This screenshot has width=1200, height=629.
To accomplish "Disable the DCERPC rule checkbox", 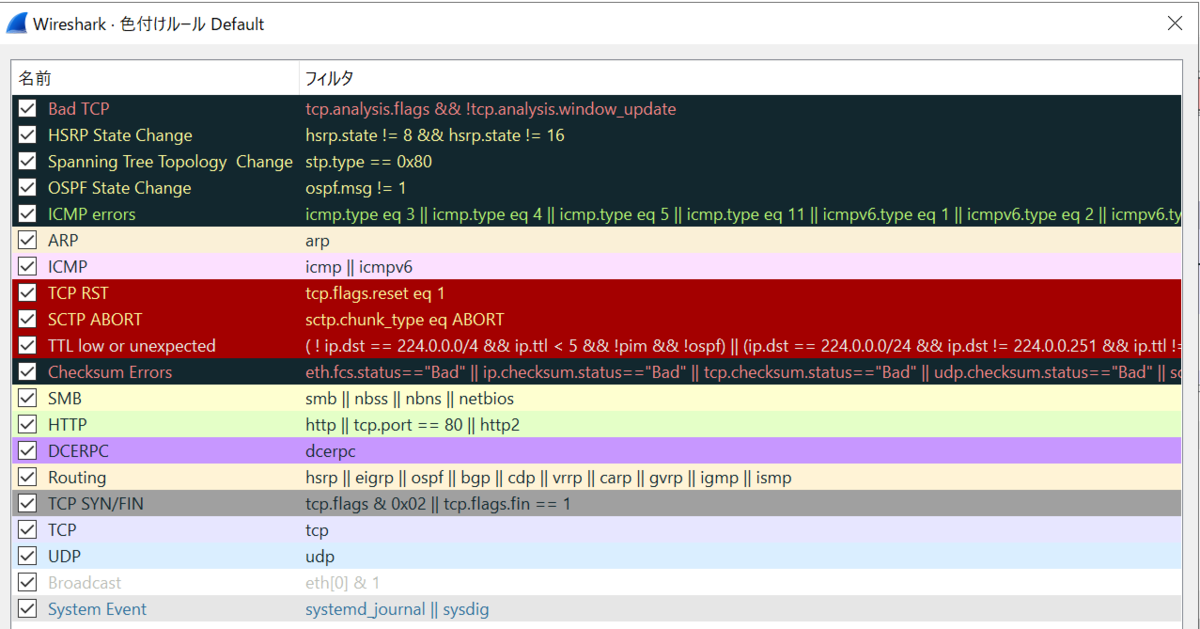I will (x=27, y=451).
